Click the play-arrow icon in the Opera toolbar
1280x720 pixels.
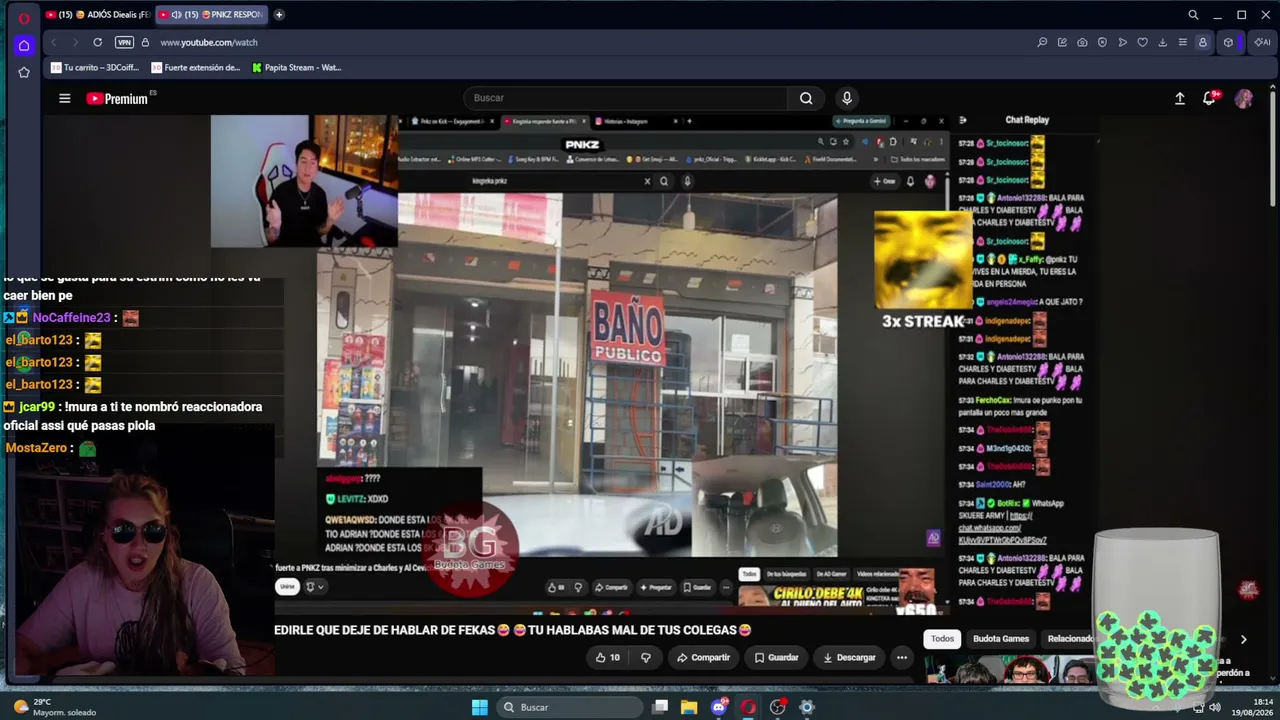click(1122, 42)
